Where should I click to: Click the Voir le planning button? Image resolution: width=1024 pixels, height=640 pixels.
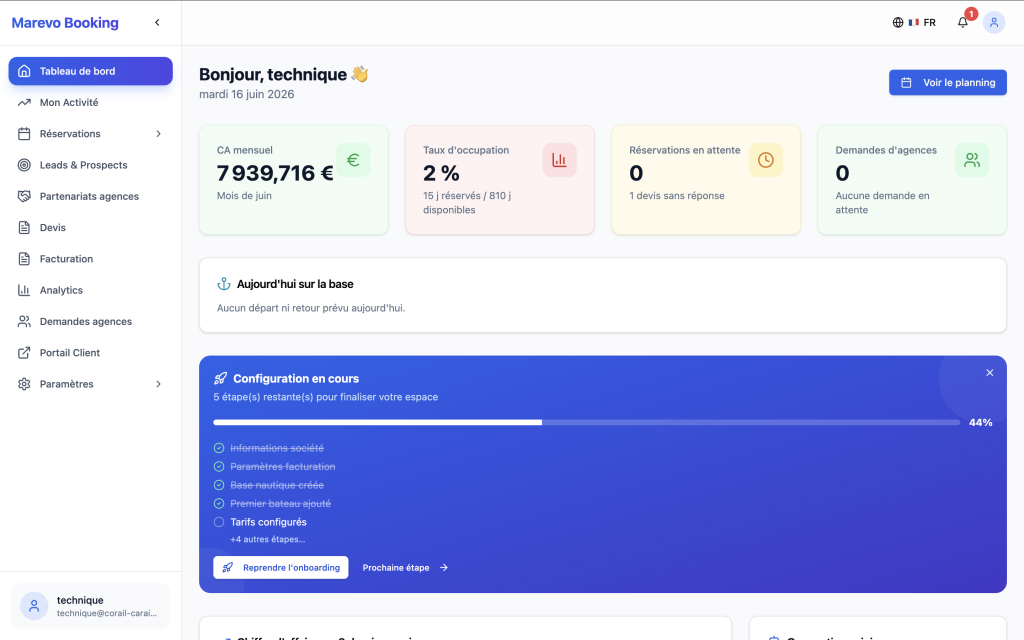[x=948, y=83]
